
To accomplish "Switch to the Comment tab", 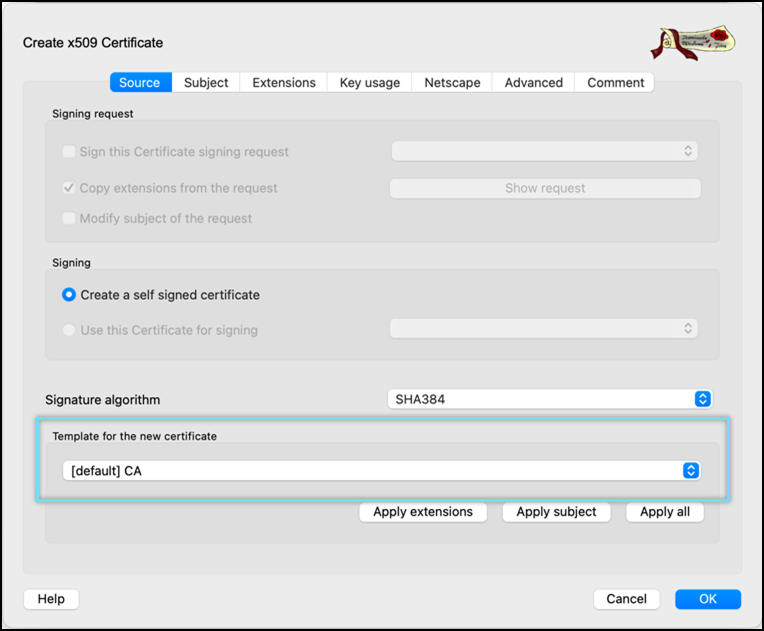I will (x=616, y=83).
